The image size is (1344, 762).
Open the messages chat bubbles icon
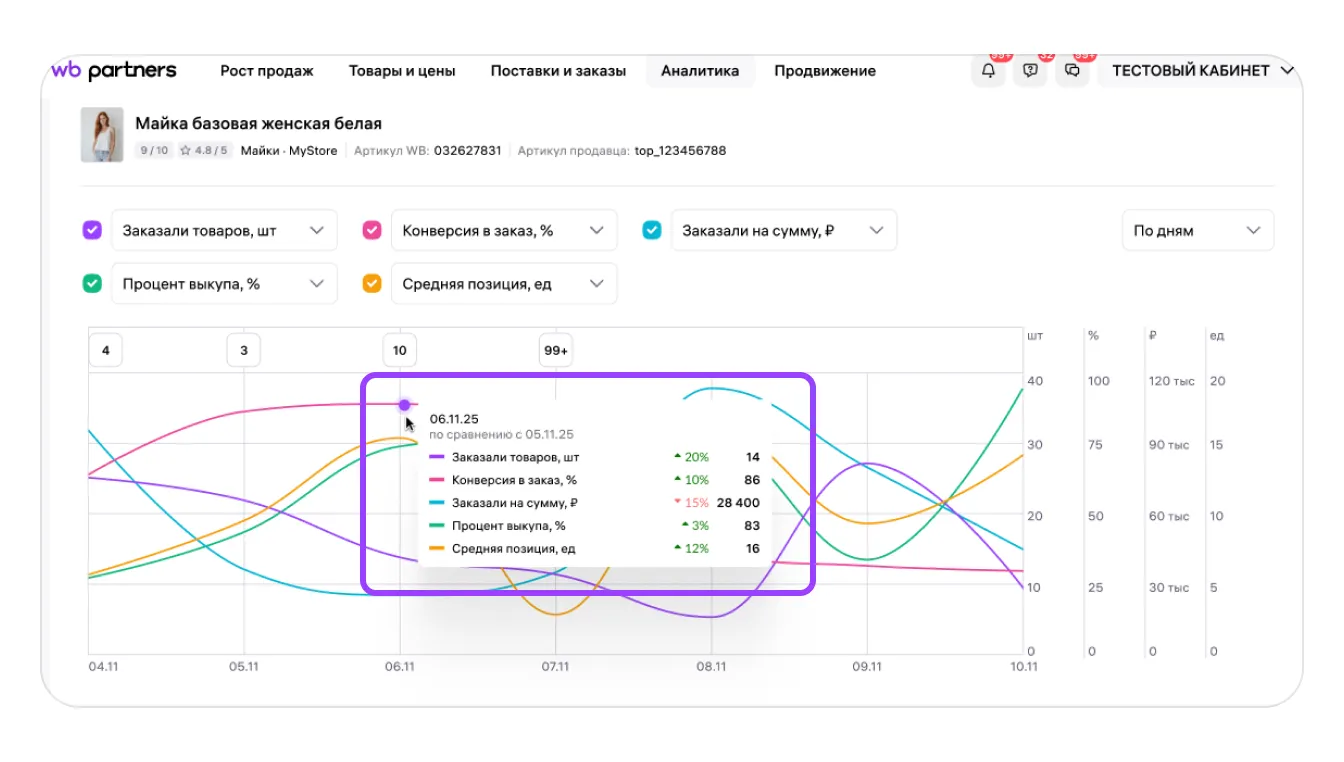(x=1072, y=71)
